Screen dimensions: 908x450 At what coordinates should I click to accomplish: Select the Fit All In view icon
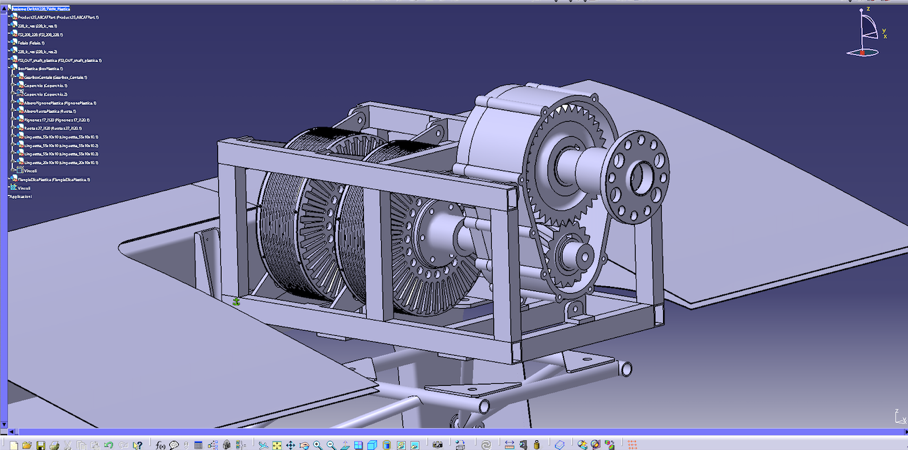(277, 445)
